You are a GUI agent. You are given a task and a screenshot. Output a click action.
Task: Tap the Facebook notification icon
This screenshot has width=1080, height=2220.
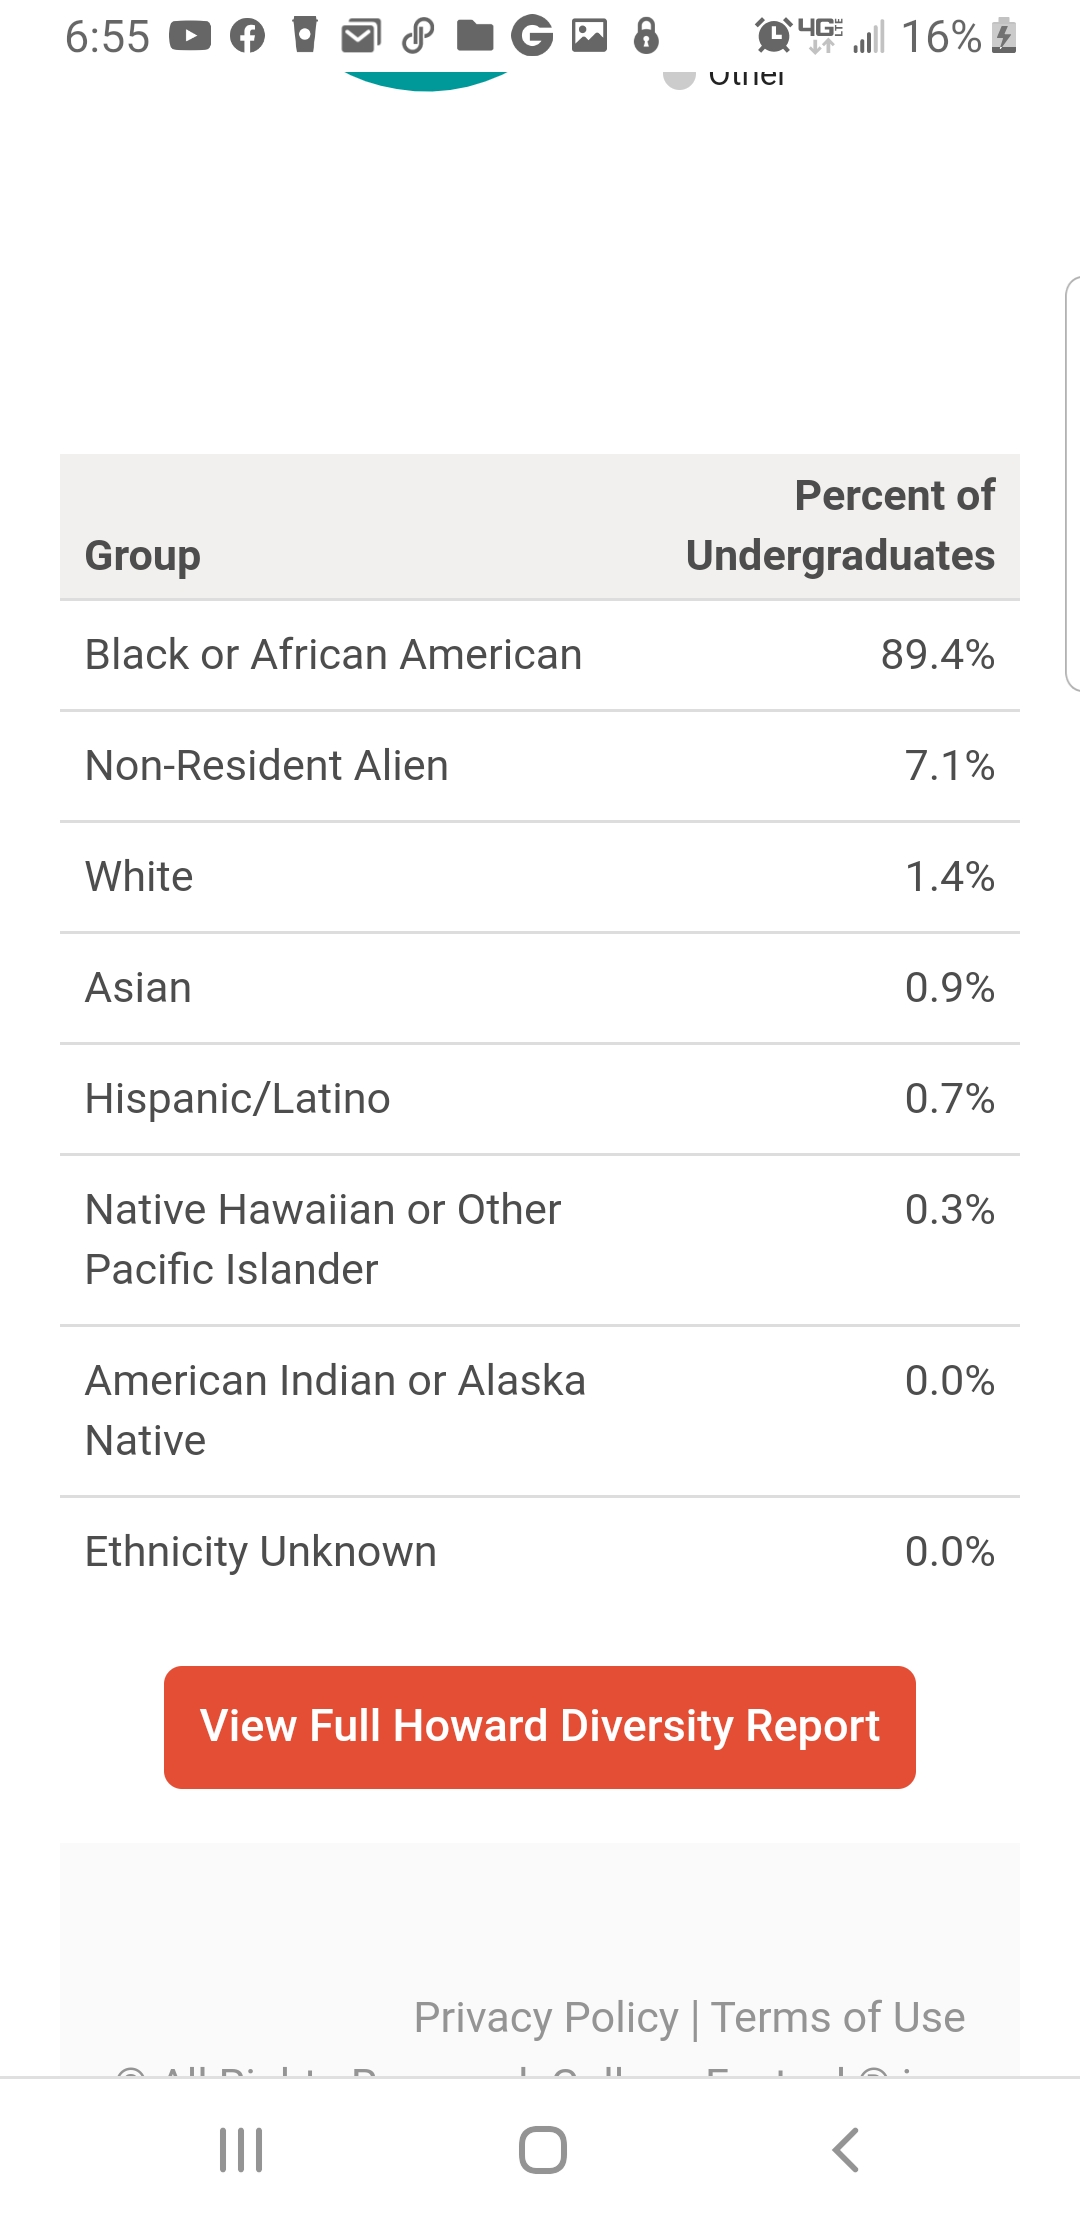[247, 37]
